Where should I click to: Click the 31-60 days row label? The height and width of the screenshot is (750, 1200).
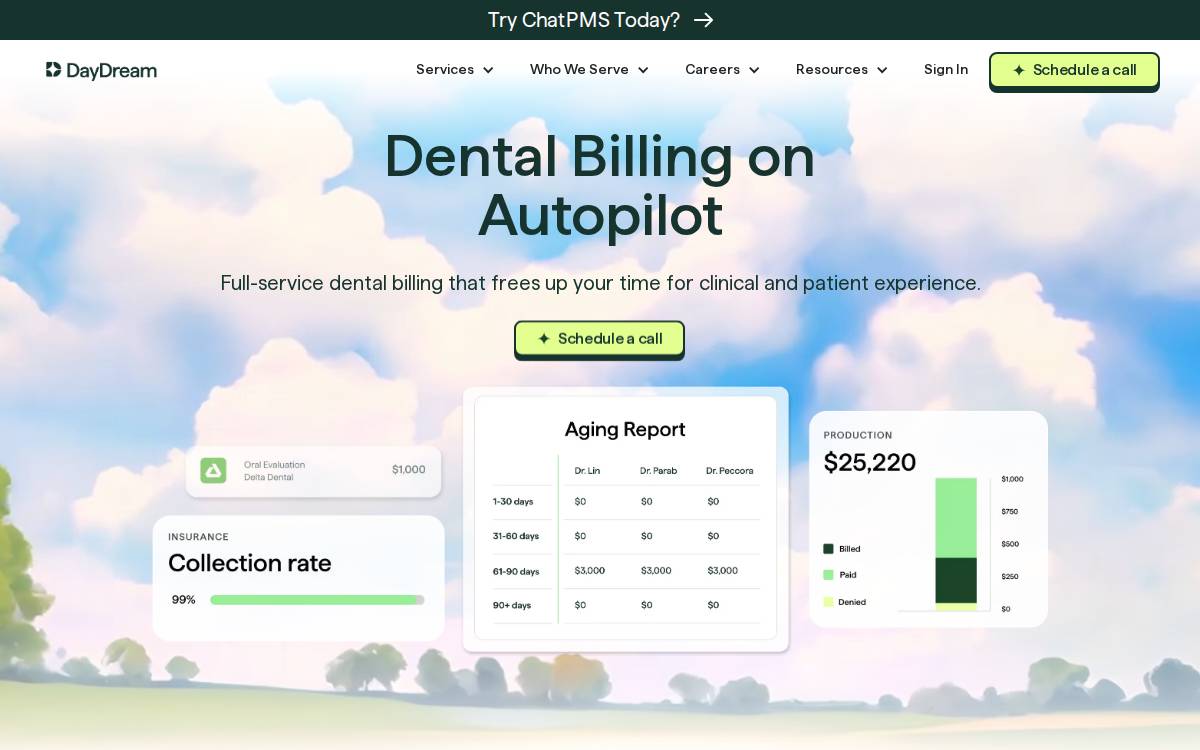point(516,536)
